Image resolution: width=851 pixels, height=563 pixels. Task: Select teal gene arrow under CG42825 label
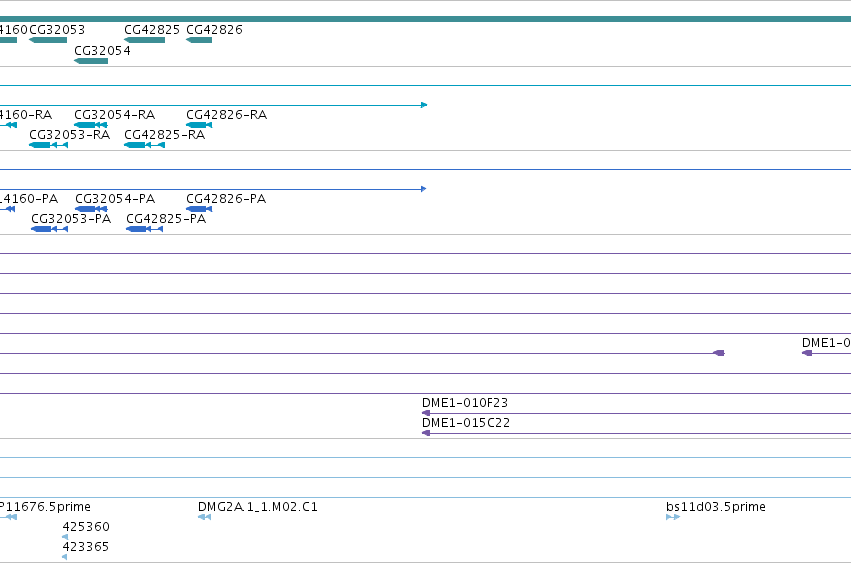click(x=144, y=40)
